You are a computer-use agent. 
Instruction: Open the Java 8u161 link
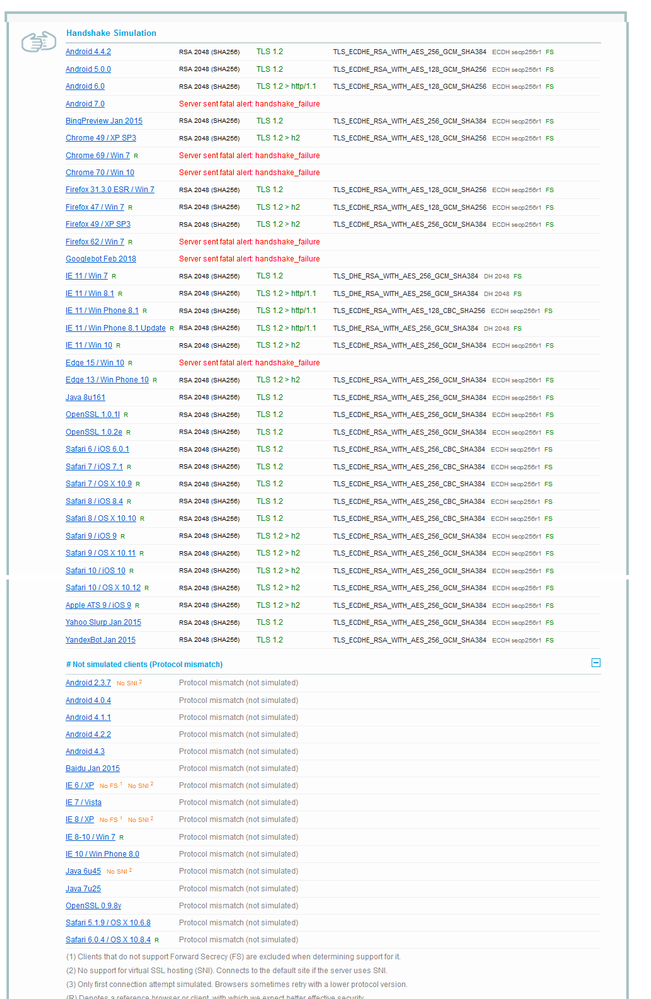click(x=85, y=398)
